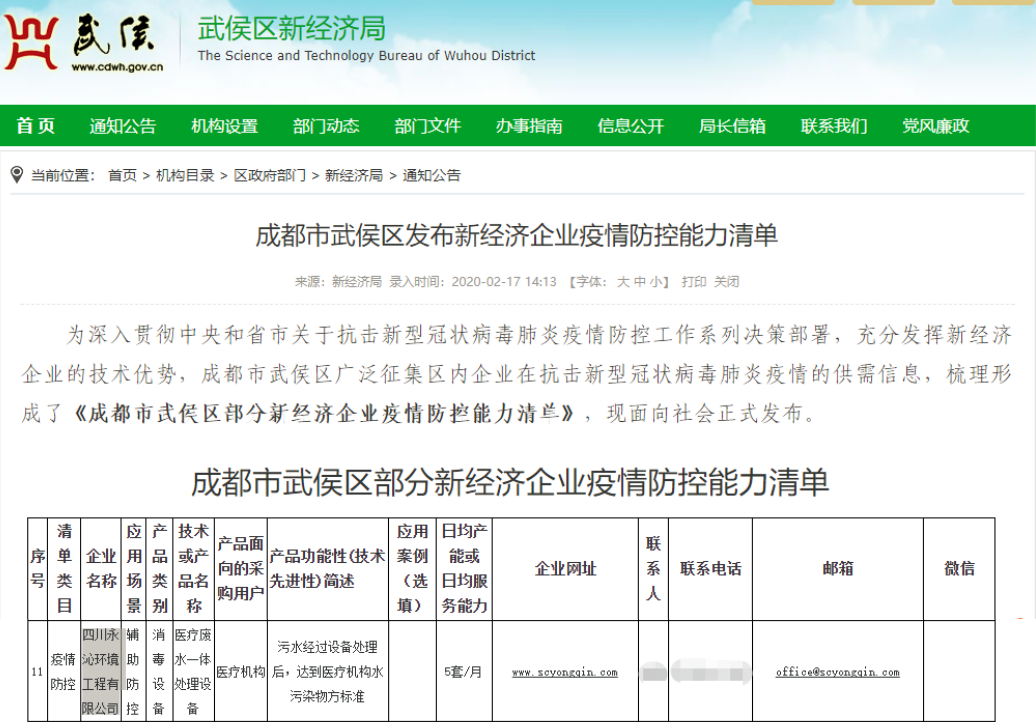This screenshot has width=1036, height=722.
Task: Open the 通知公告 navigation menu item
Action: tap(123, 126)
